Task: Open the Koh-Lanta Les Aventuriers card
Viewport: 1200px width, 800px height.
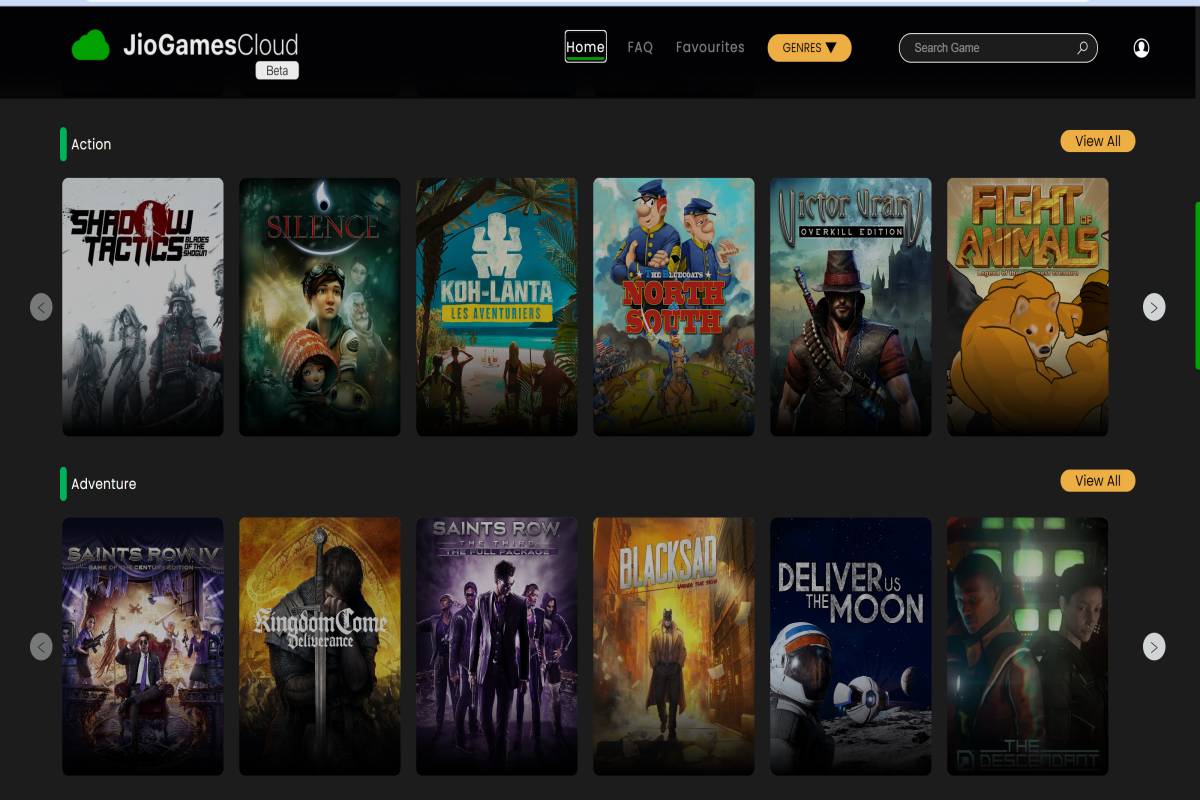Action: 497,307
